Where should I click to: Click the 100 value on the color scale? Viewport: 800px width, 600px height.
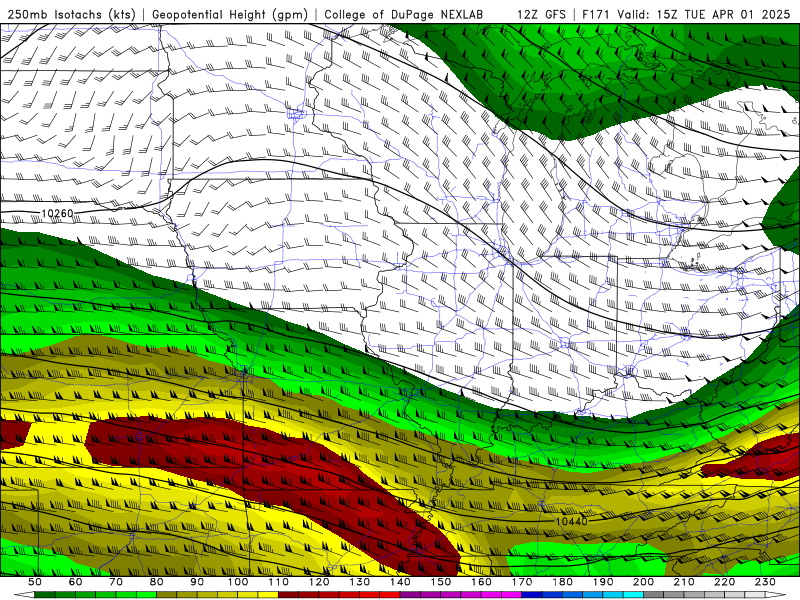tap(238, 582)
